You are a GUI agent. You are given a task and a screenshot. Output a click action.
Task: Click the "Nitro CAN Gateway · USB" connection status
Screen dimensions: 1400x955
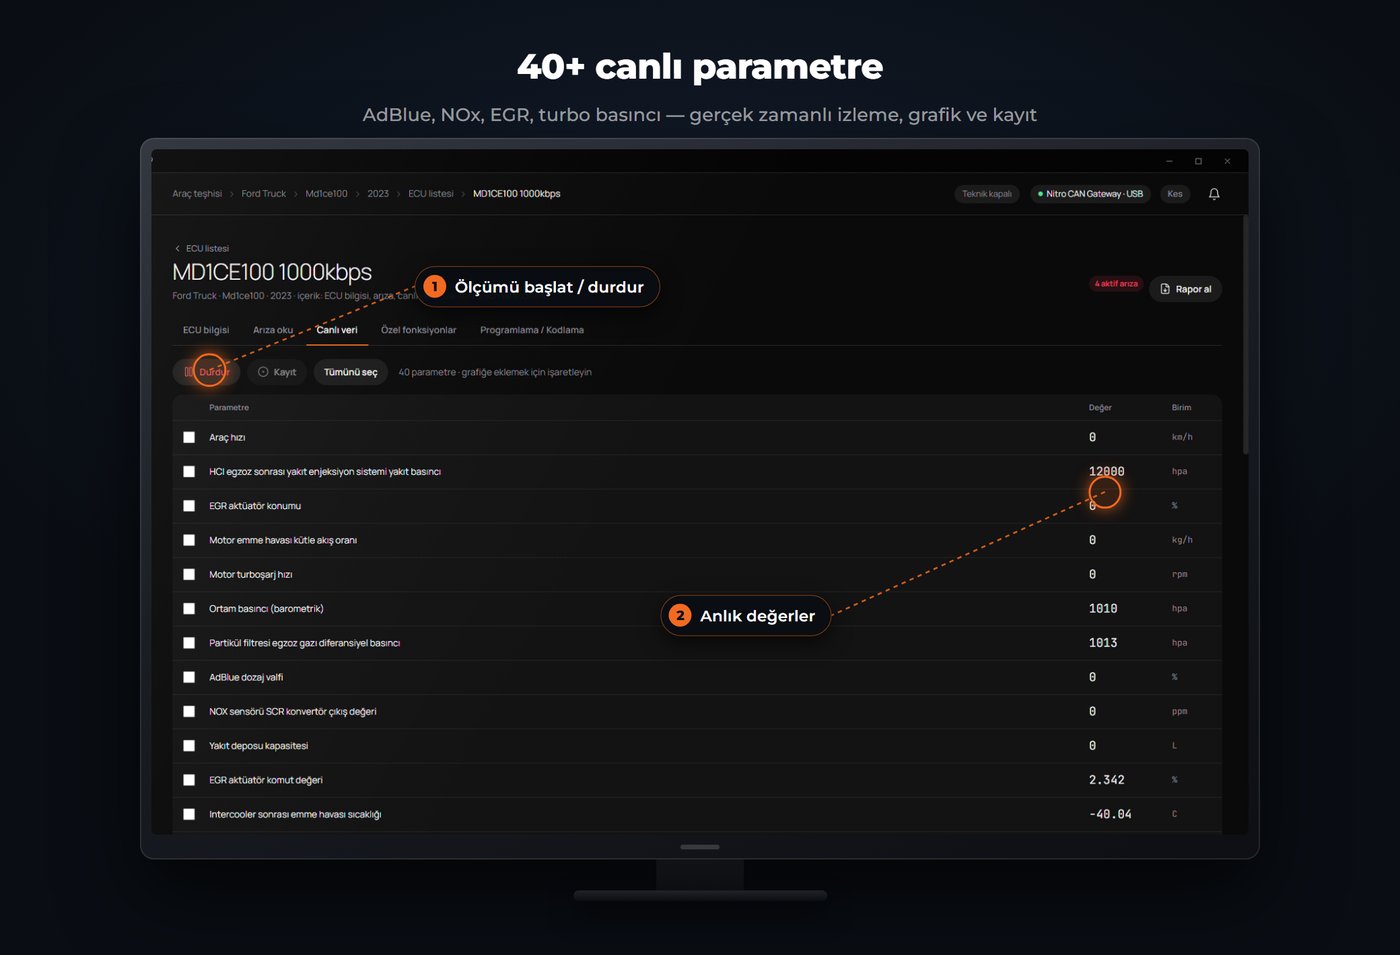tap(1091, 194)
